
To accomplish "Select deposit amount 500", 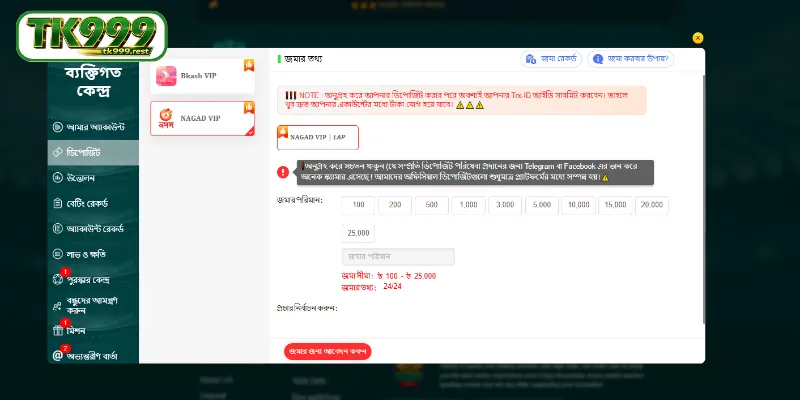I will coord(432,205).
